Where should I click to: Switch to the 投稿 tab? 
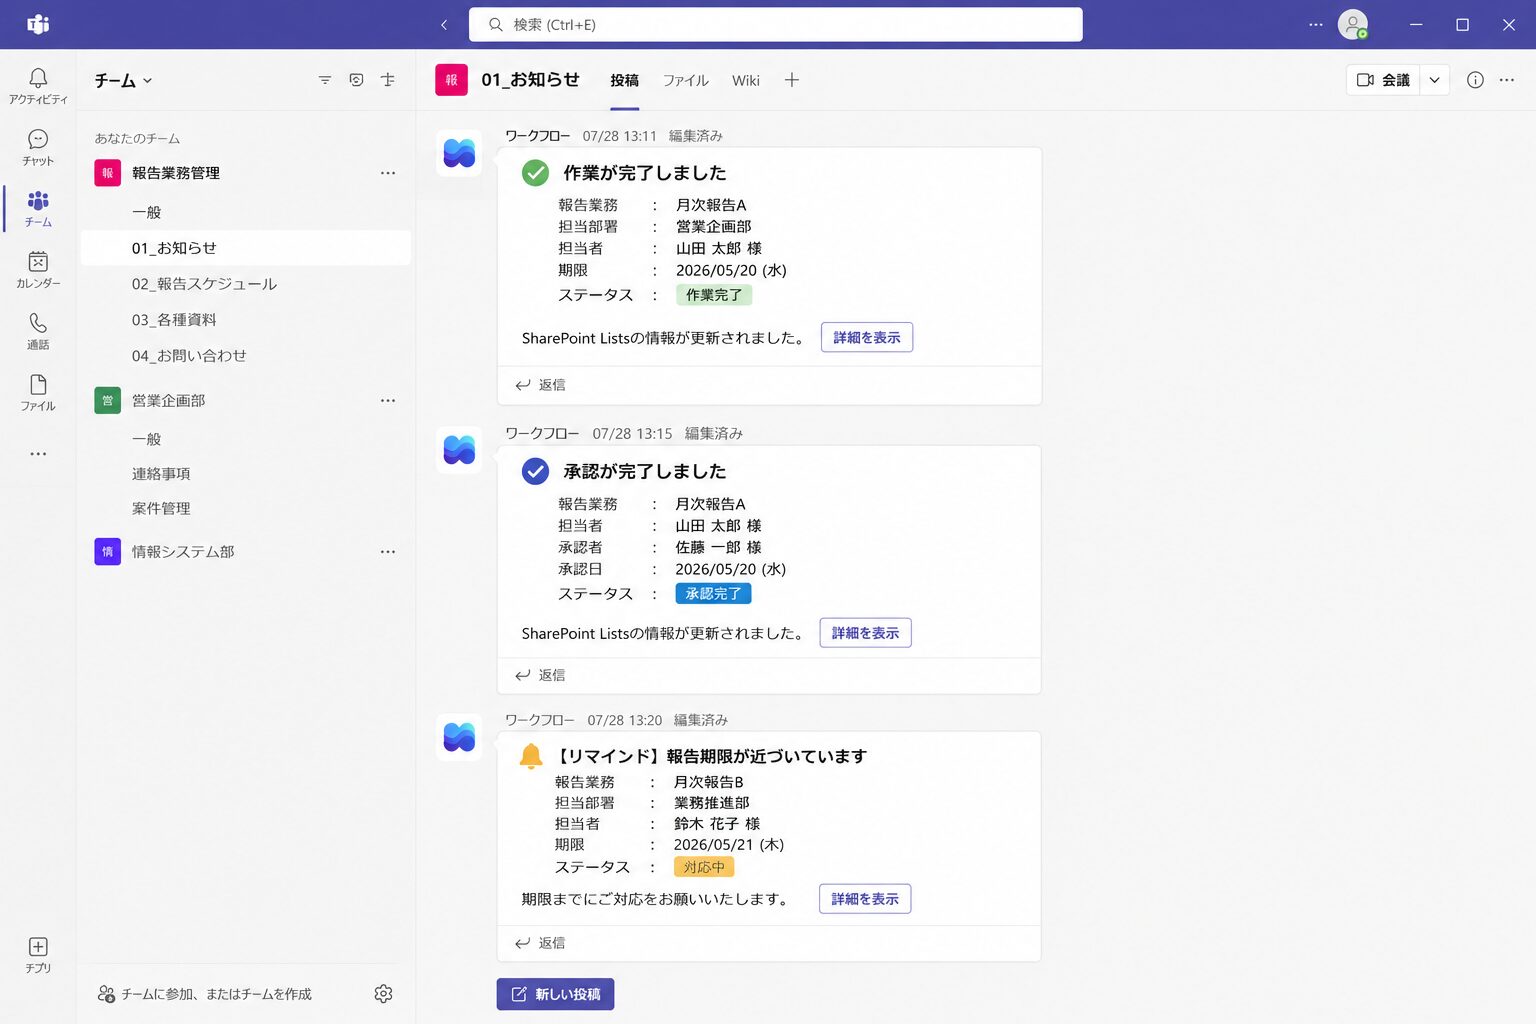(x=625, y=81)
